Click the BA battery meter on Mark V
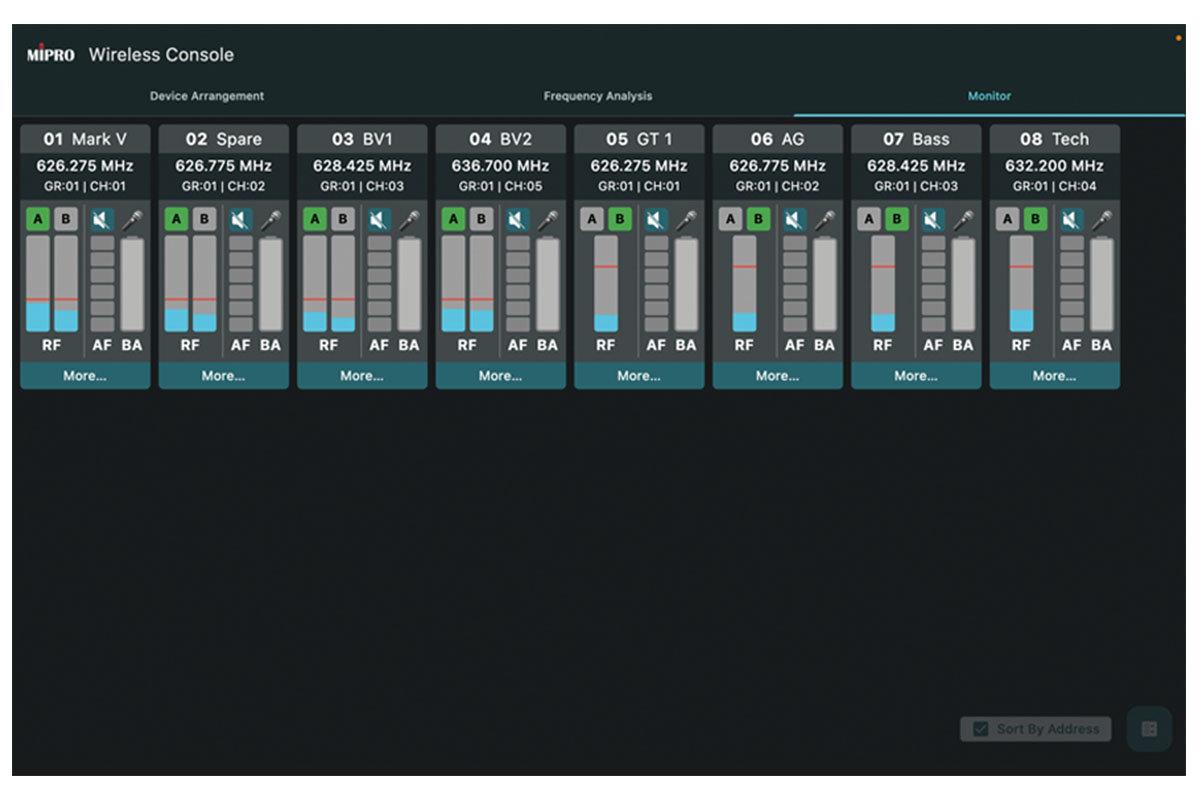 point(132,285)
